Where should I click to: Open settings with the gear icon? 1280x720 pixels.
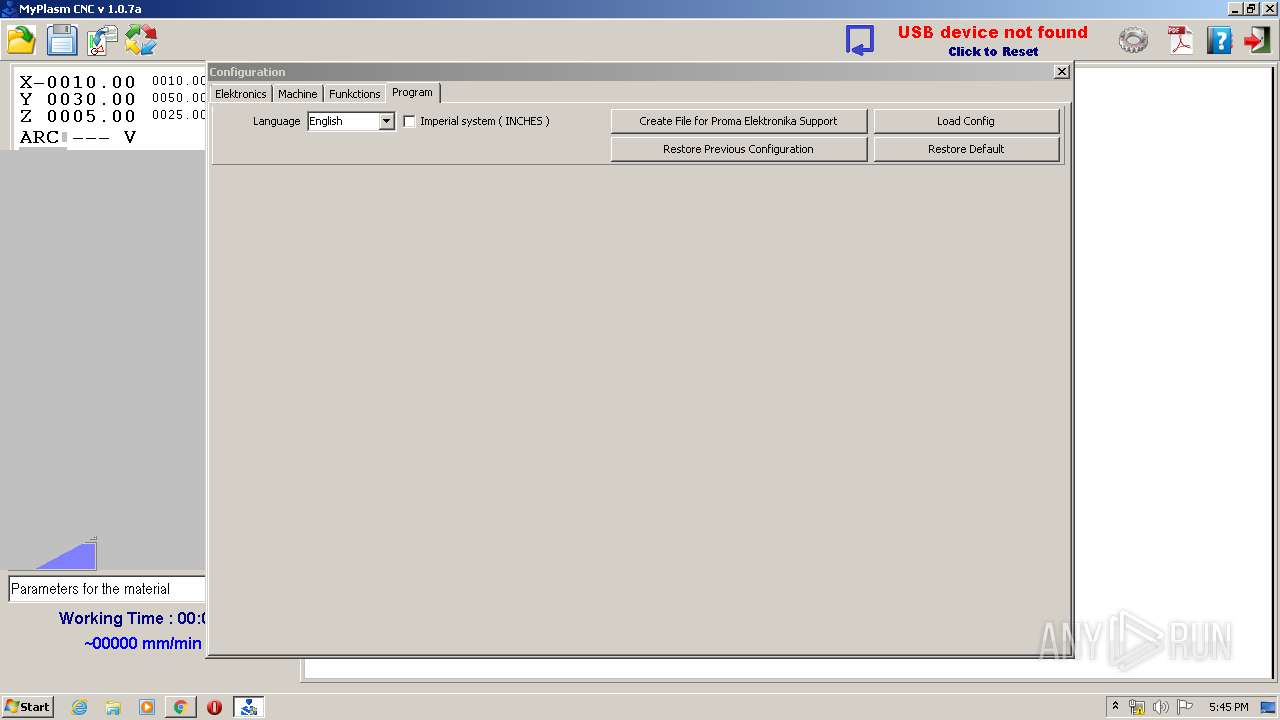(1133, 40)
